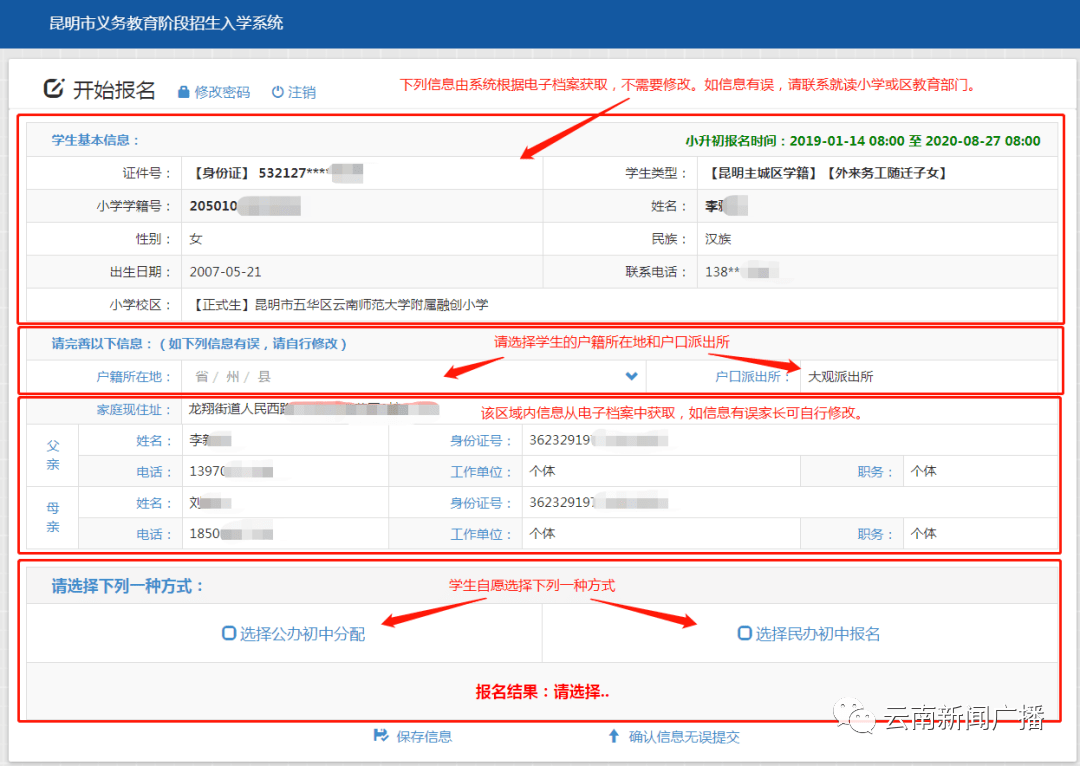Click the 小升初报名时间 date range text

[862, 141]
